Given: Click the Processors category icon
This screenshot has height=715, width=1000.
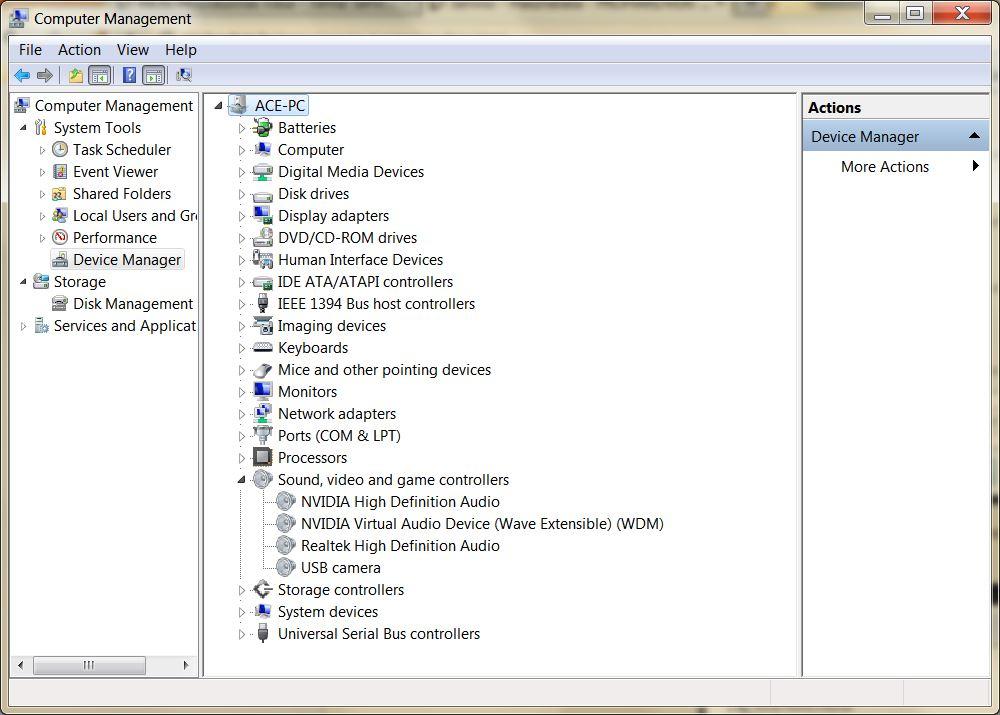Looking at the screenshot, I should (262, 457).
